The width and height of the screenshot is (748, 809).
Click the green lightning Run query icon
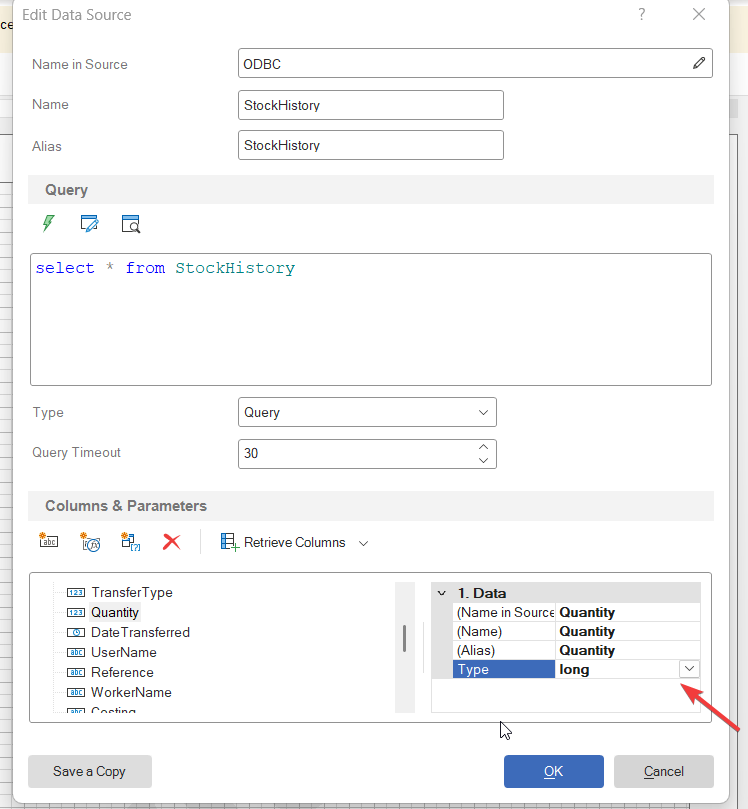tap(48, 223)
